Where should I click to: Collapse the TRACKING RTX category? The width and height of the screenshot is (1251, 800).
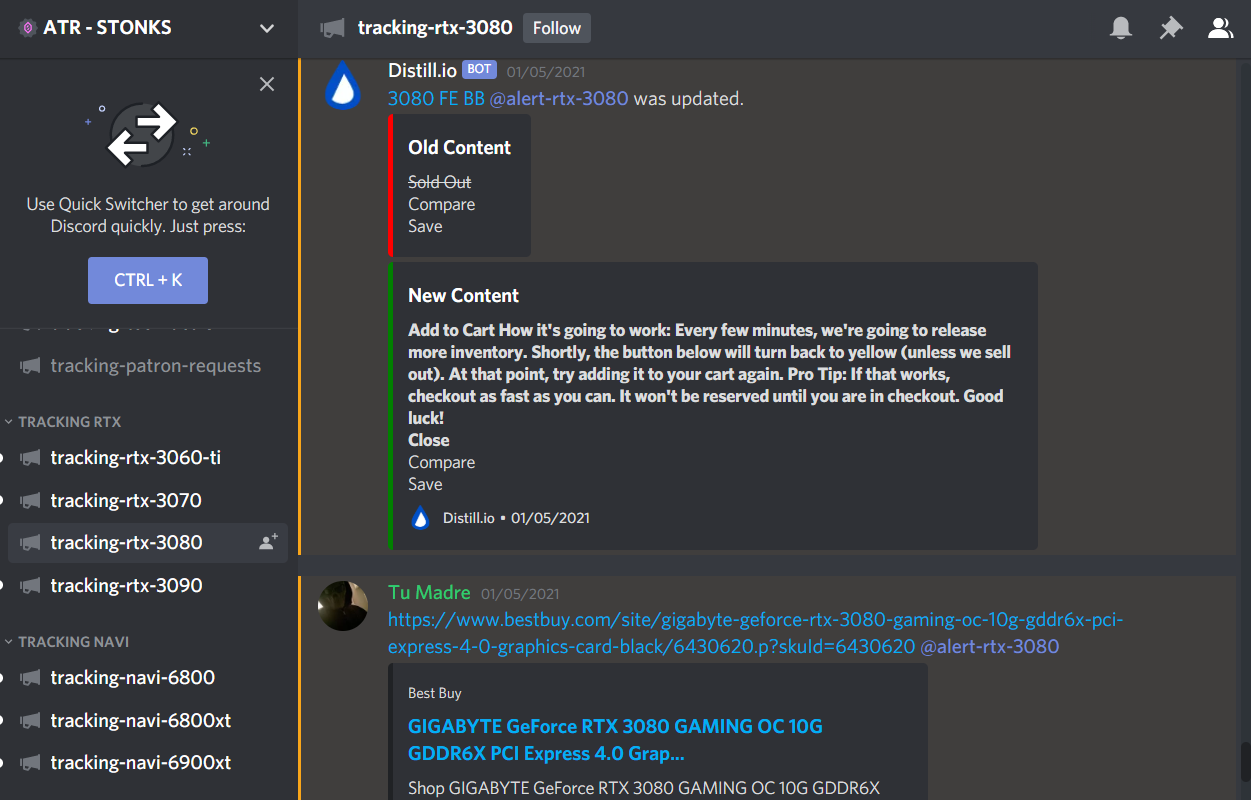click(x=69, y=422)
